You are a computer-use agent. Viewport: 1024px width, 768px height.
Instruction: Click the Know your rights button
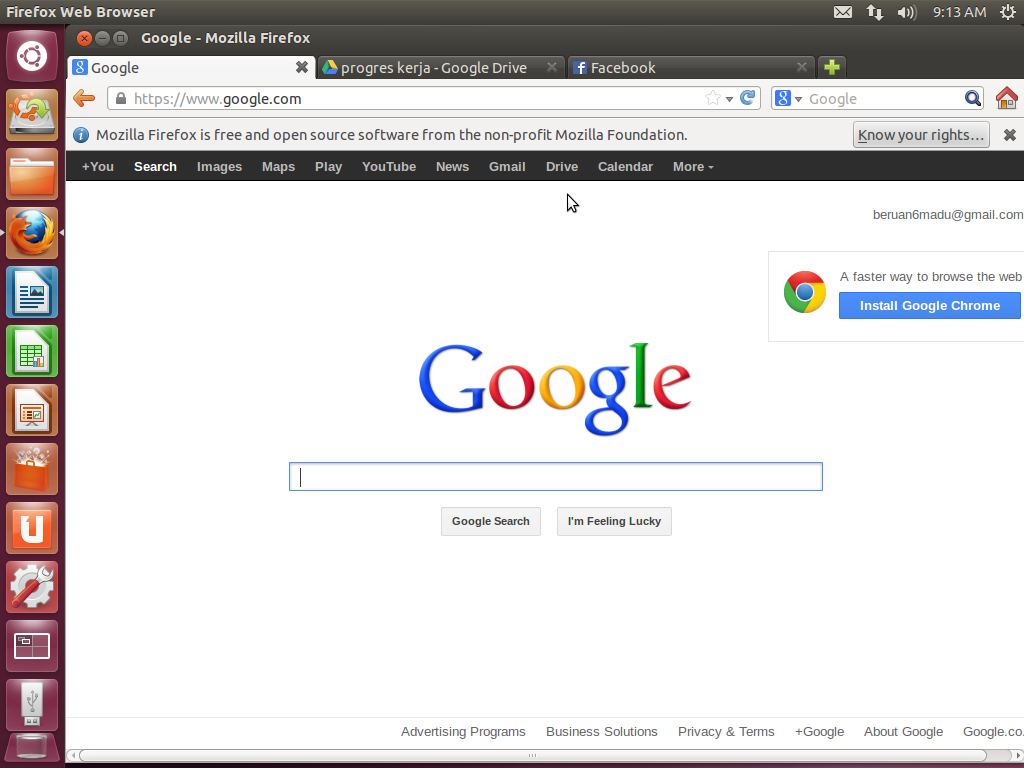[921, 135]
